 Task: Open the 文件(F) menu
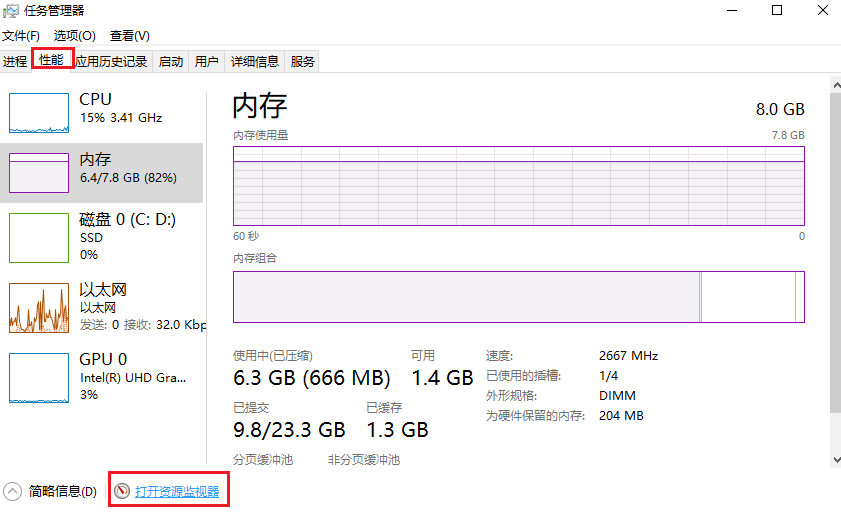coord(20,35)
